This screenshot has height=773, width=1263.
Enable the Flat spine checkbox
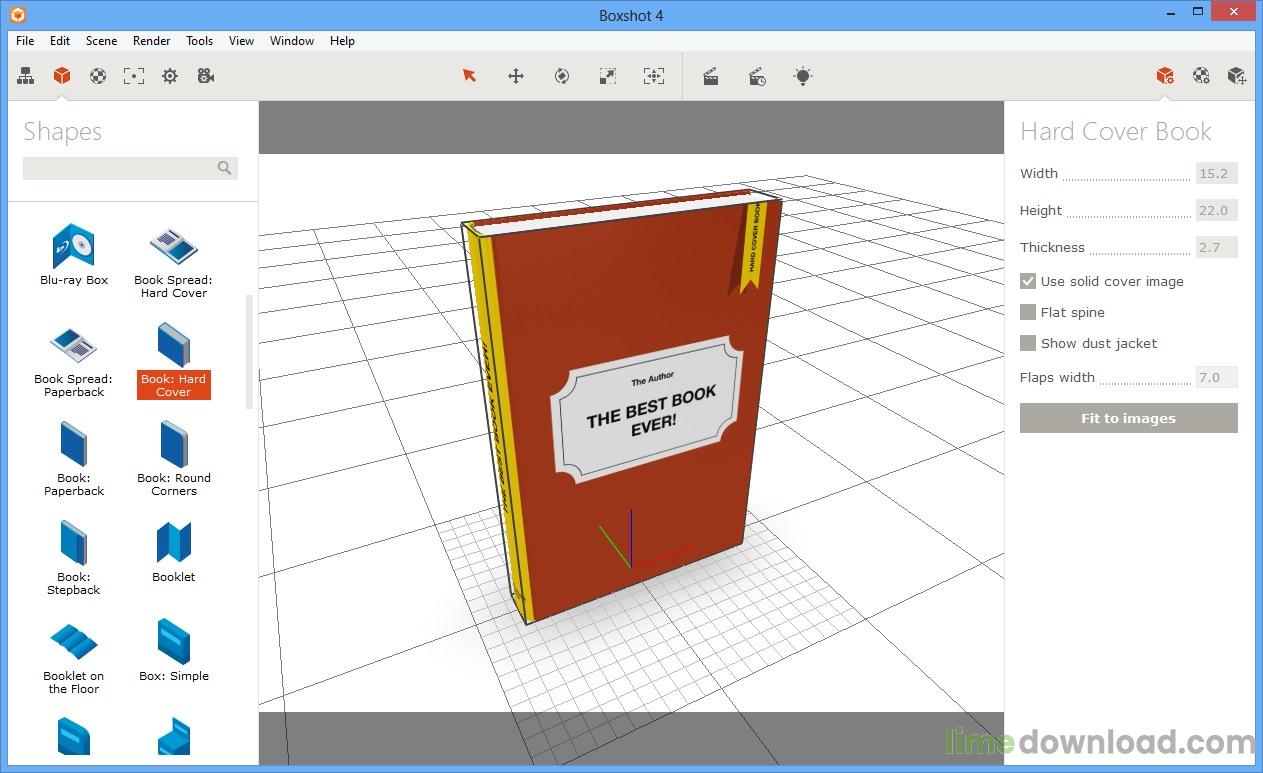click(1028, 312)
